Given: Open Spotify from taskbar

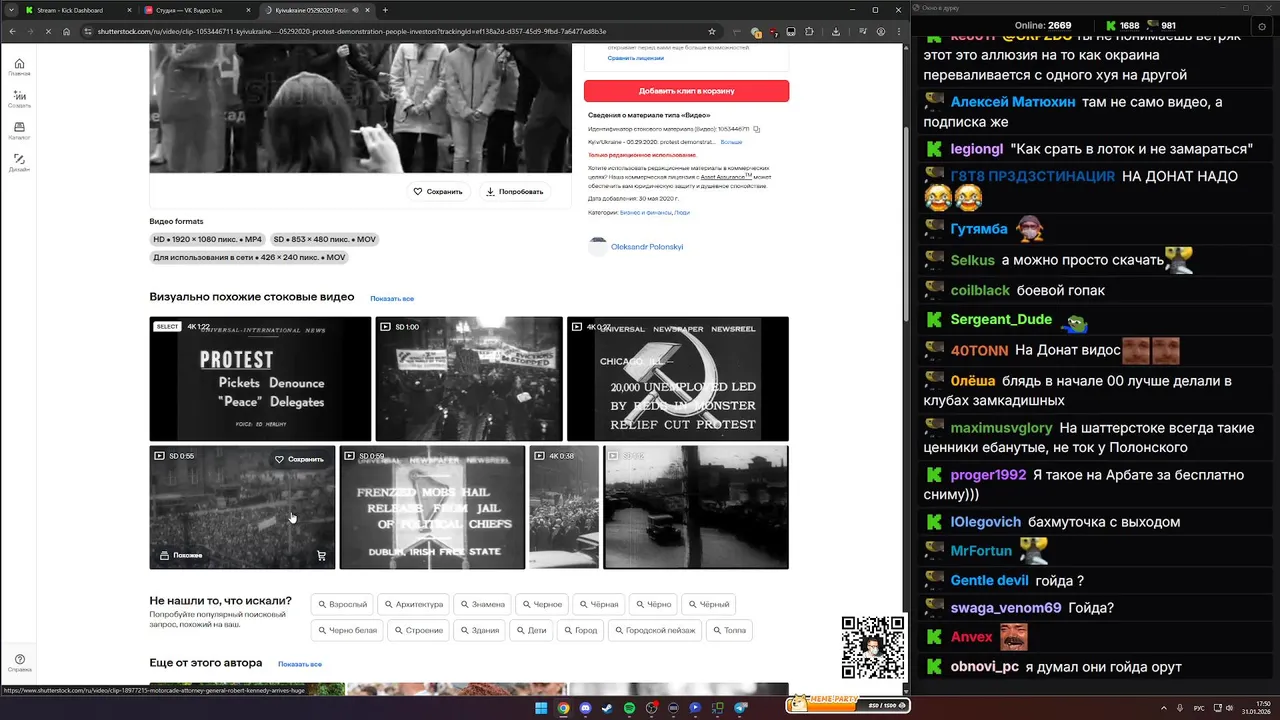Looking at the screenshot, I should click(629, 708).
